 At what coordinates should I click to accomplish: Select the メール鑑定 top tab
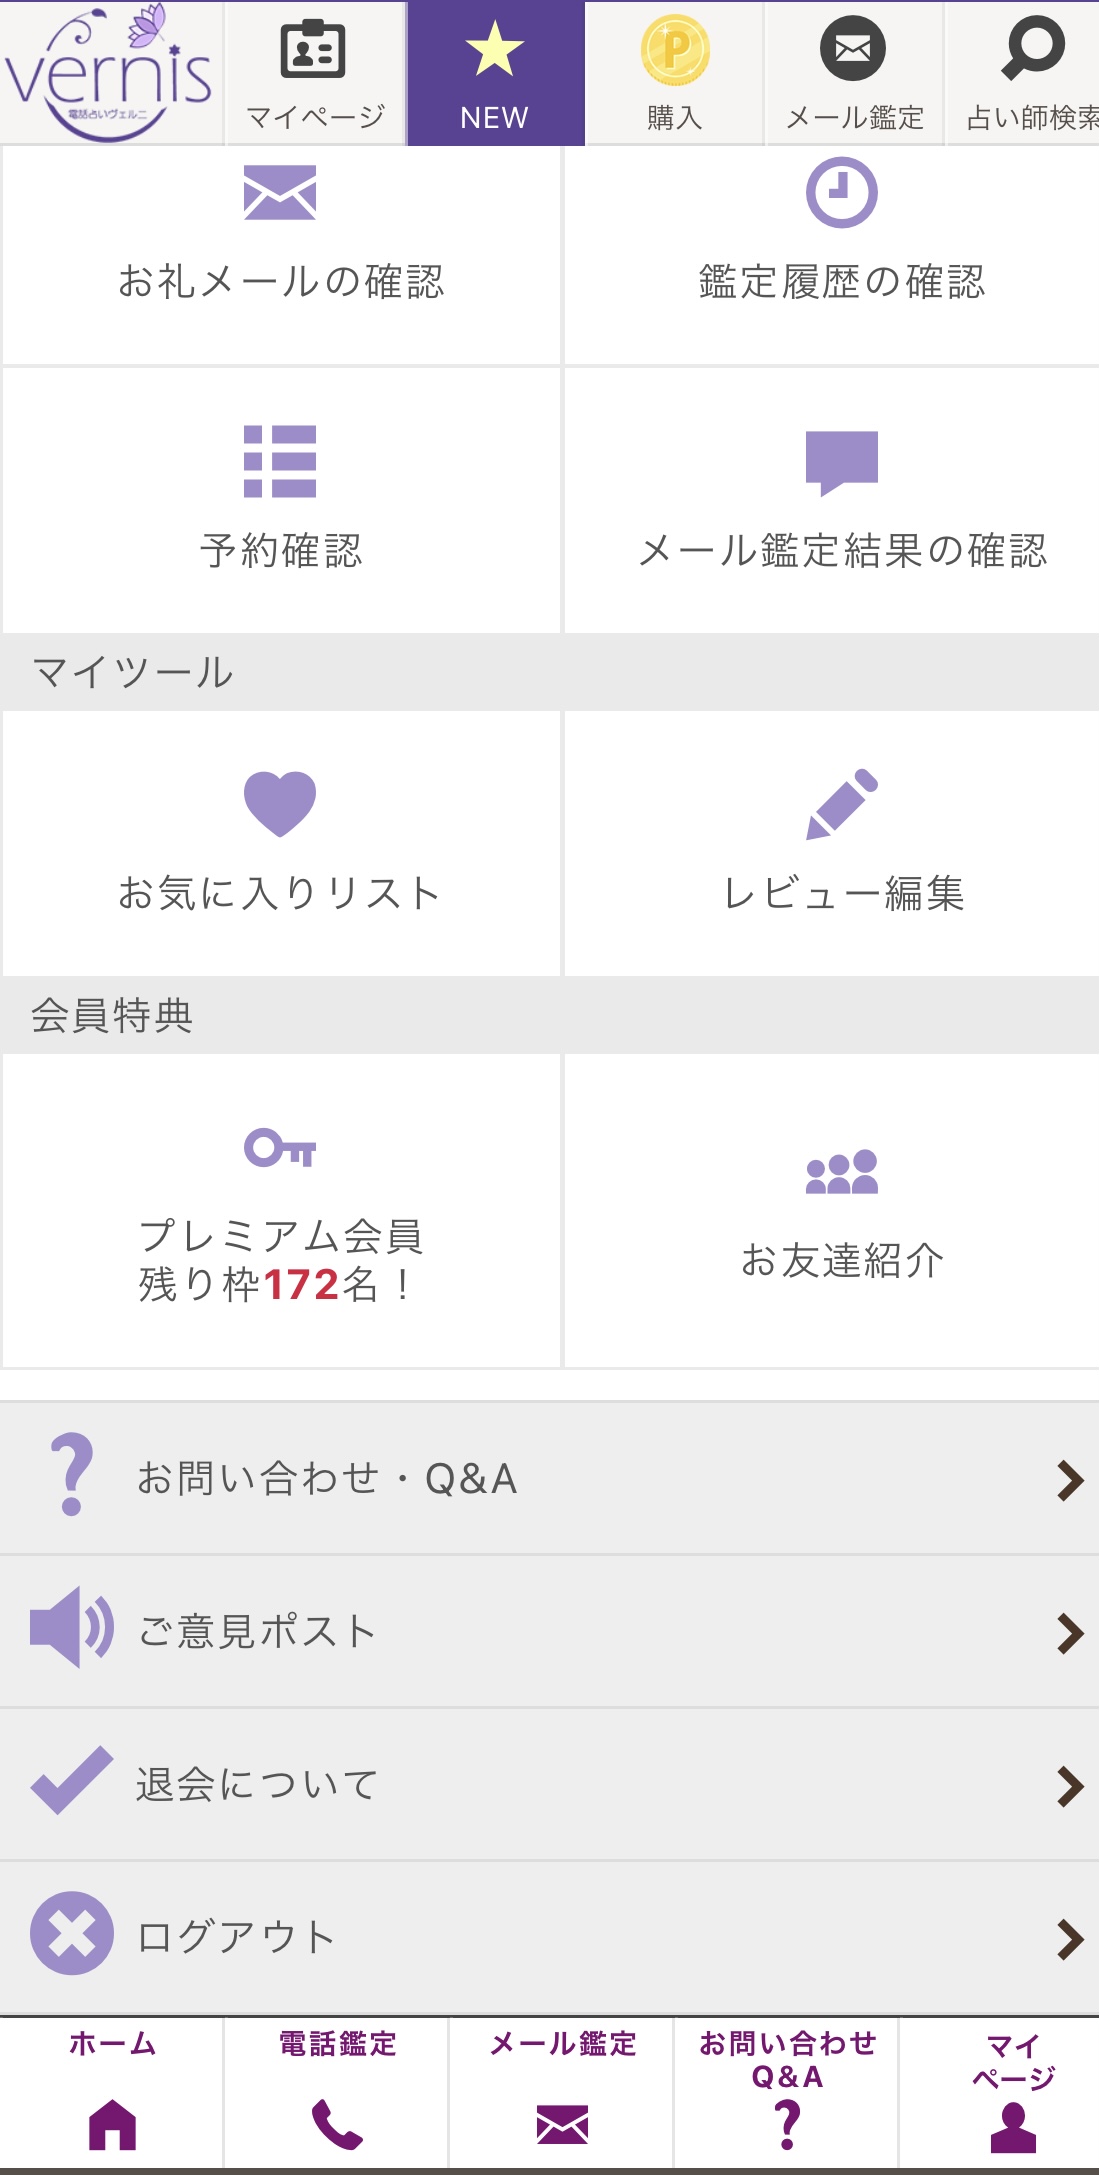pyautogui.click(x=854, y=74)
